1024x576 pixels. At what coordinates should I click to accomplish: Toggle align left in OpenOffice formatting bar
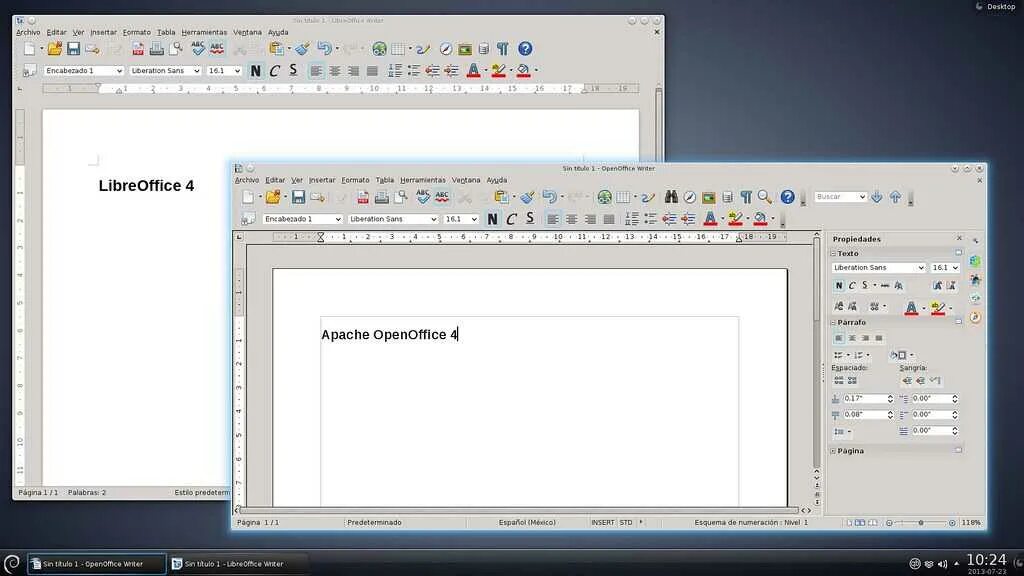click(x=552, y=219)
